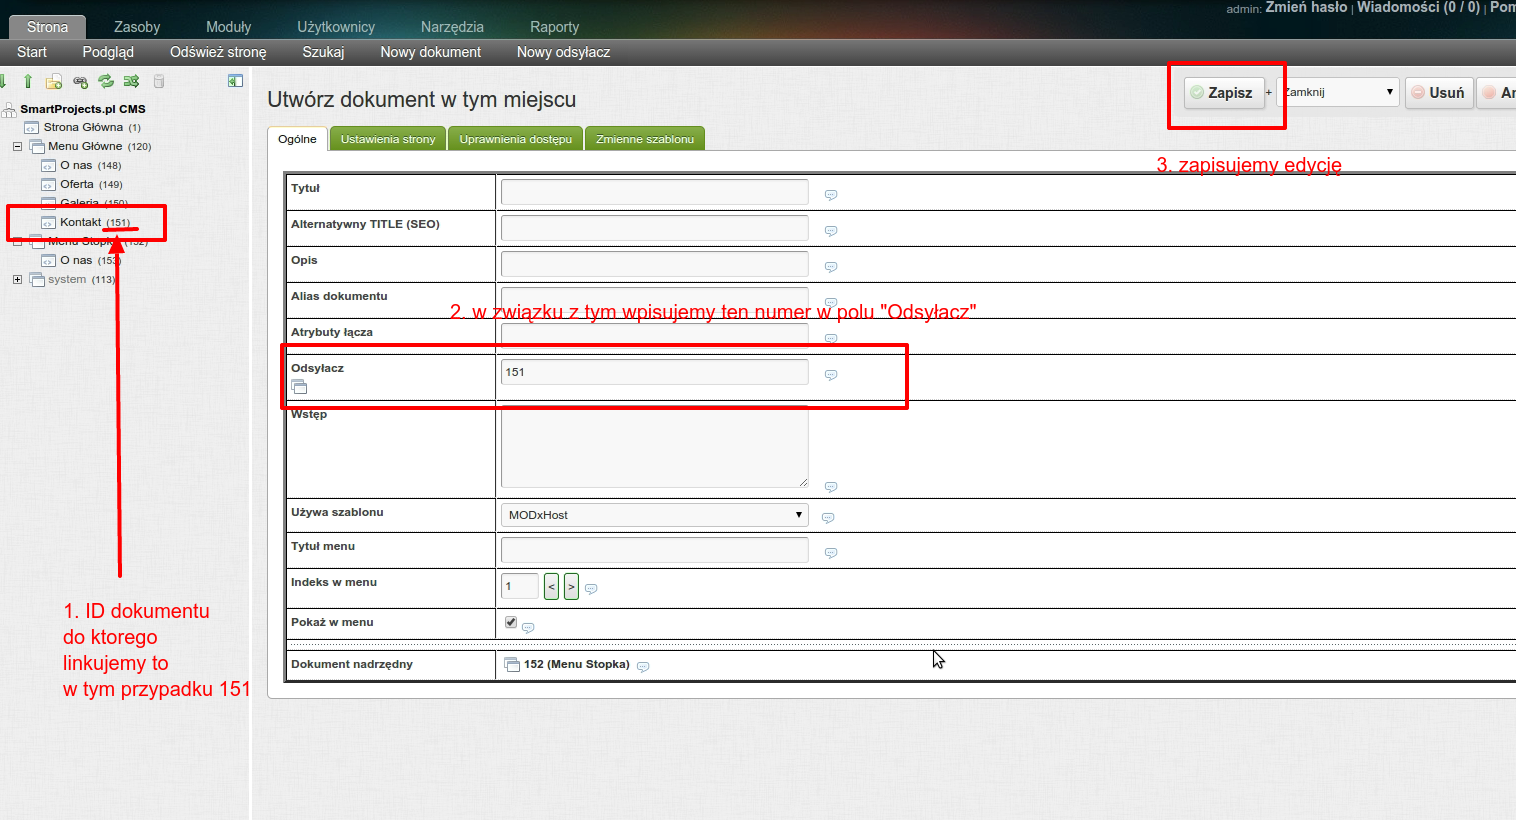The width and height of the screenshot is (1516, 820).
Task: Open the help bubble for Dokument nadrzędny
Action: [643, 667]
